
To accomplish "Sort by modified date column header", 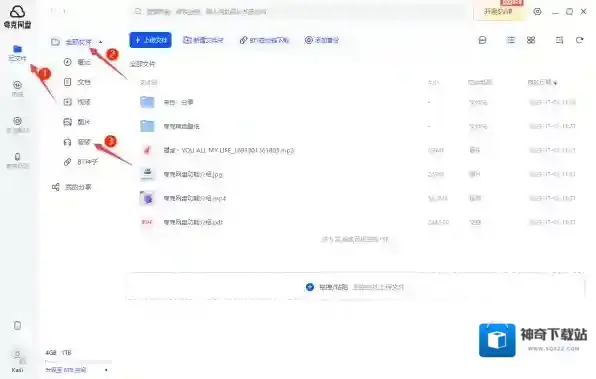I will pyautogui.click(x=542, y=82).
